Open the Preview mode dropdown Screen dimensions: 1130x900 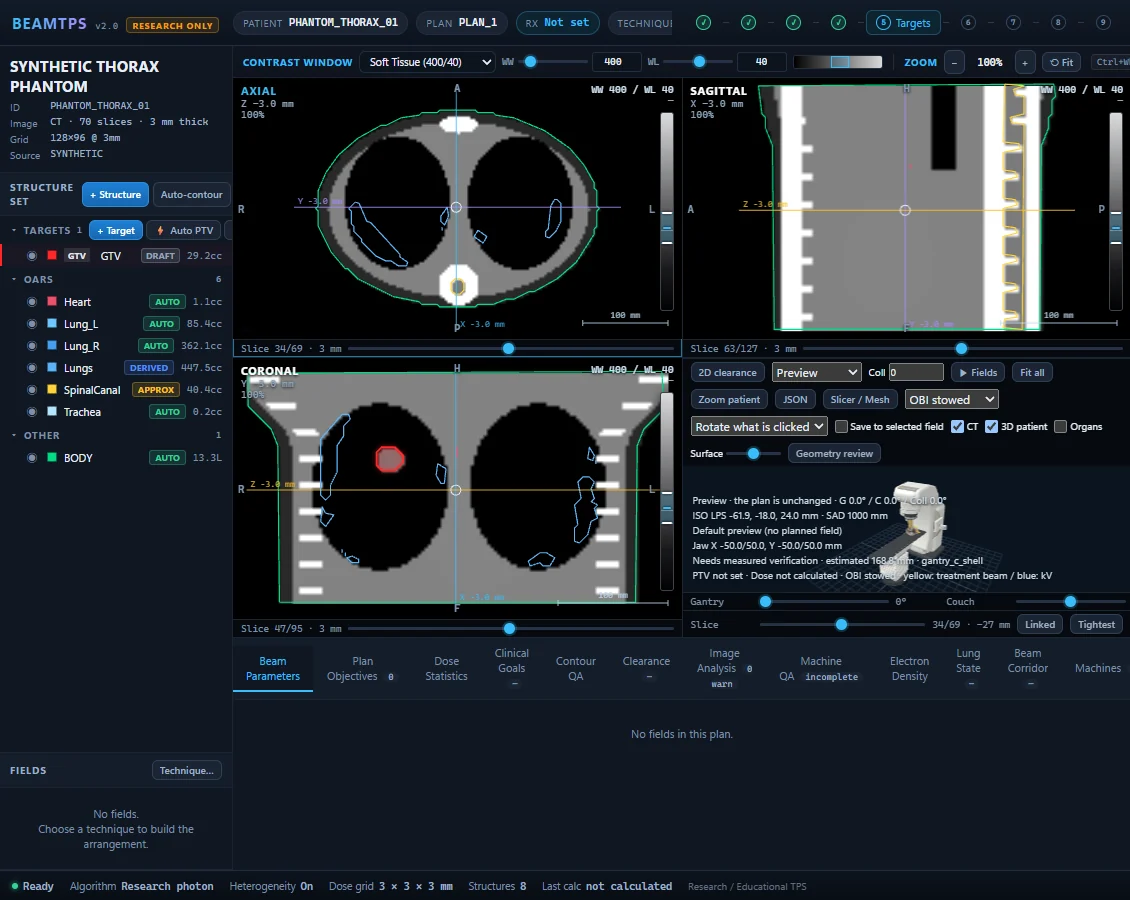pos(816,373)
